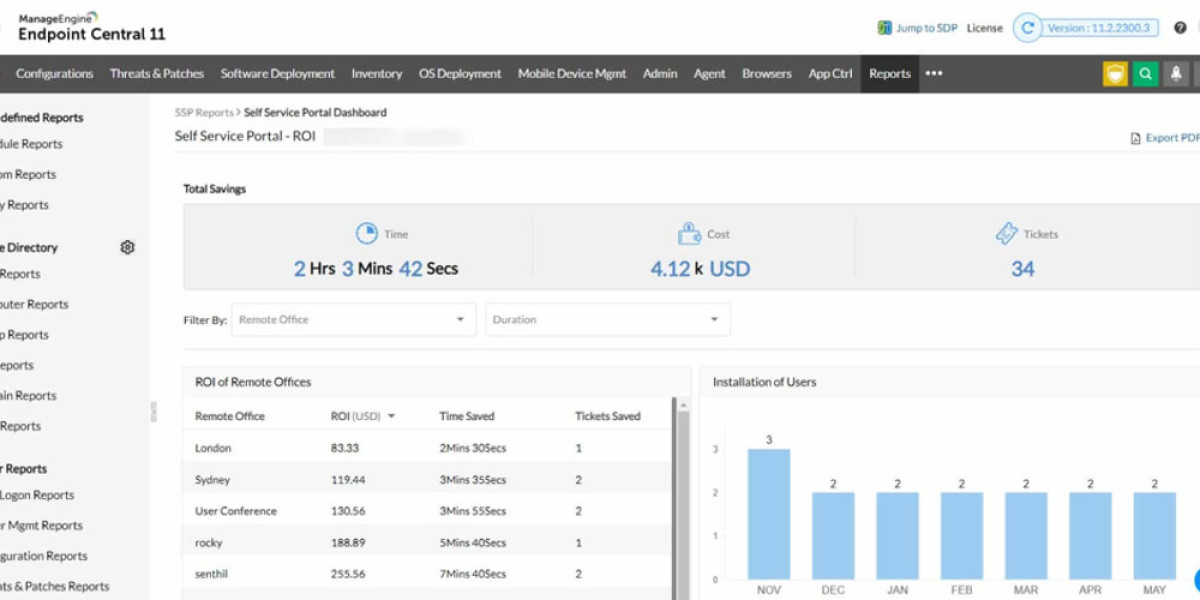The width and height of the screenshot is (1200, 600).
Task: Sort by ROI (USD) column arrow
Action: coord(392,417)
